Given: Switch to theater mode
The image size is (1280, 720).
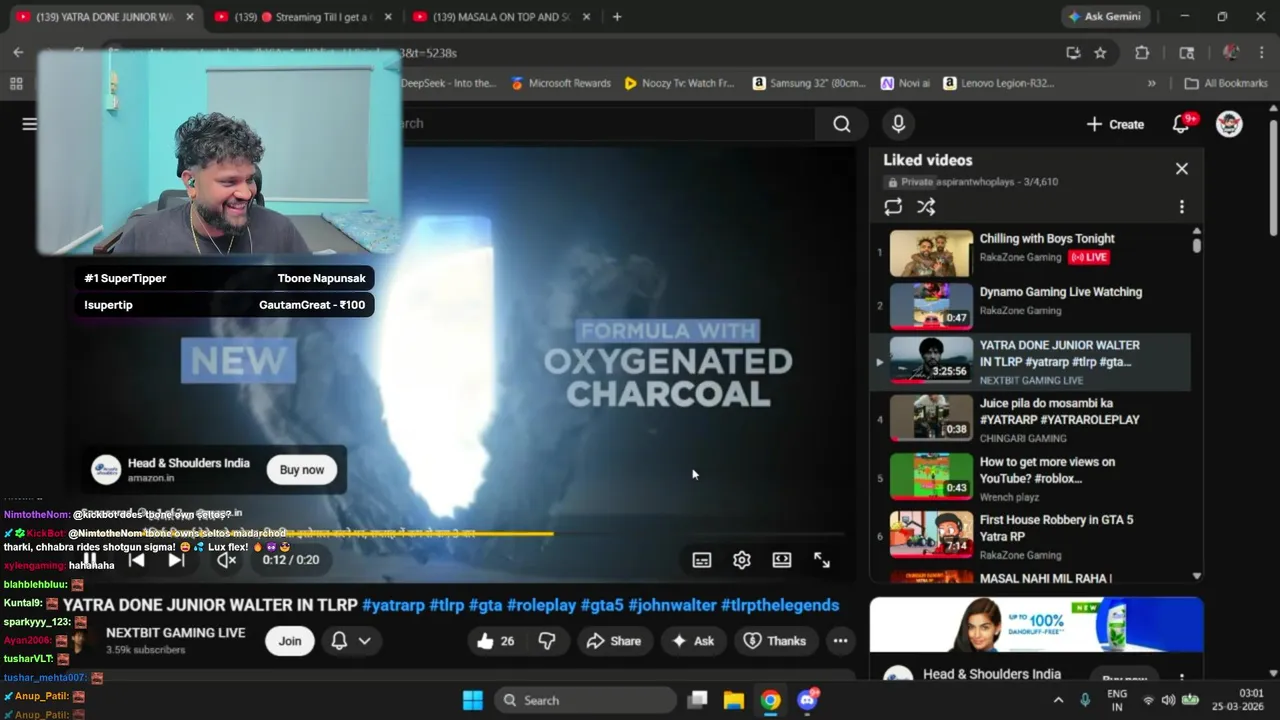Looking at the screenshot, I should coord(782,560).
